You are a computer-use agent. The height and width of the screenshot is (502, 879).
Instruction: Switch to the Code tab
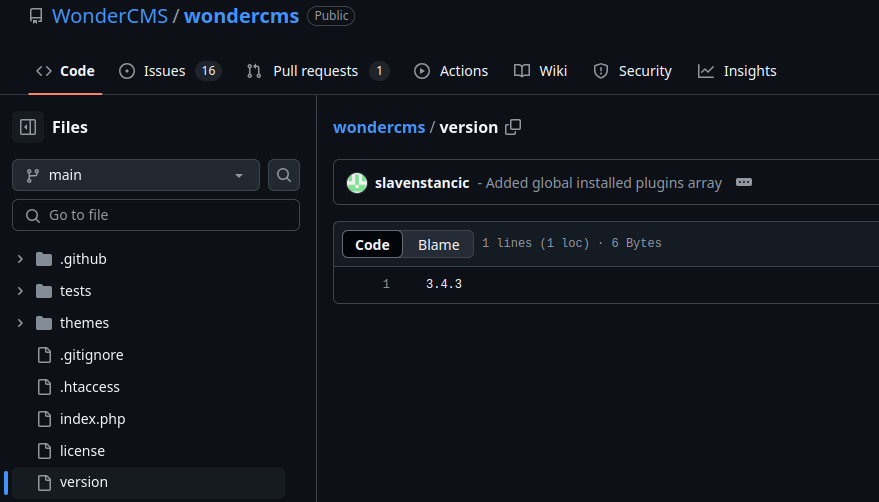(65, 71)
